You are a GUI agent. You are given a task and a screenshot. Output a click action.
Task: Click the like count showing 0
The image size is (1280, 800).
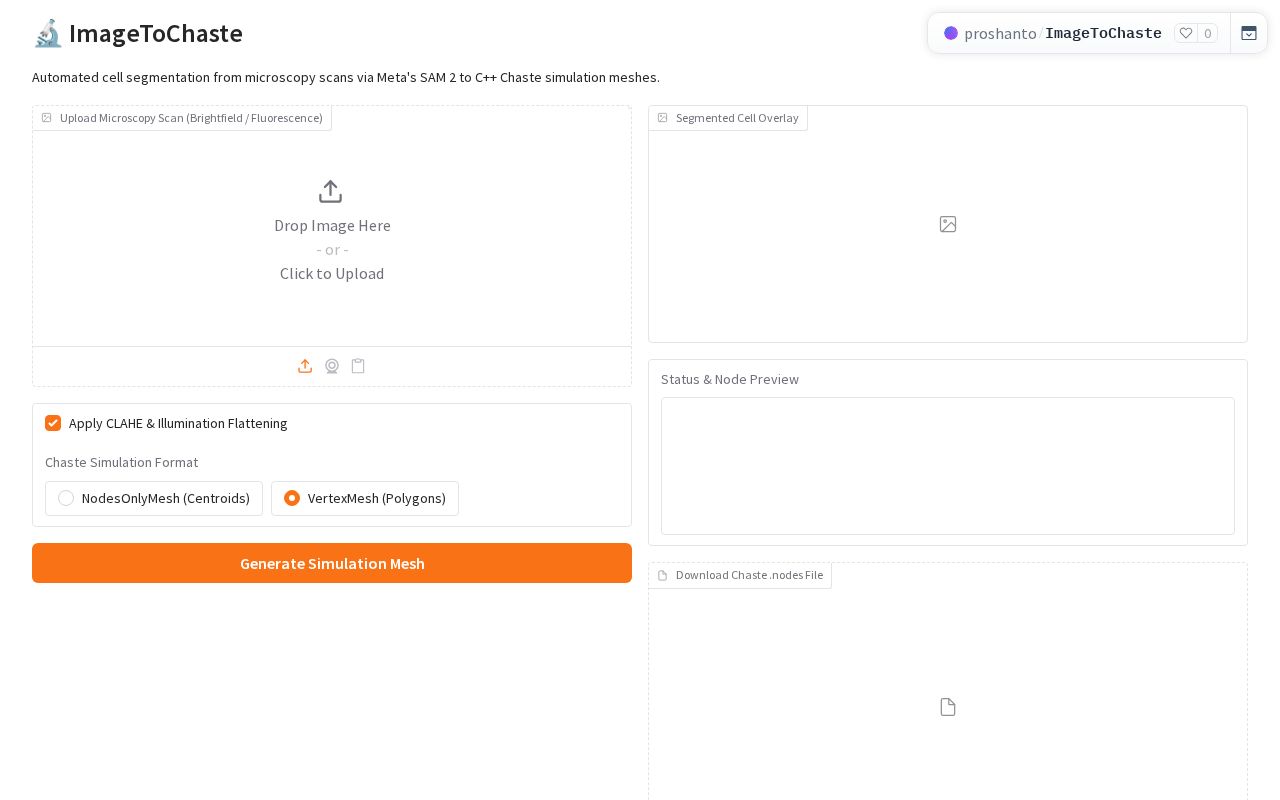coord(1208,33)
